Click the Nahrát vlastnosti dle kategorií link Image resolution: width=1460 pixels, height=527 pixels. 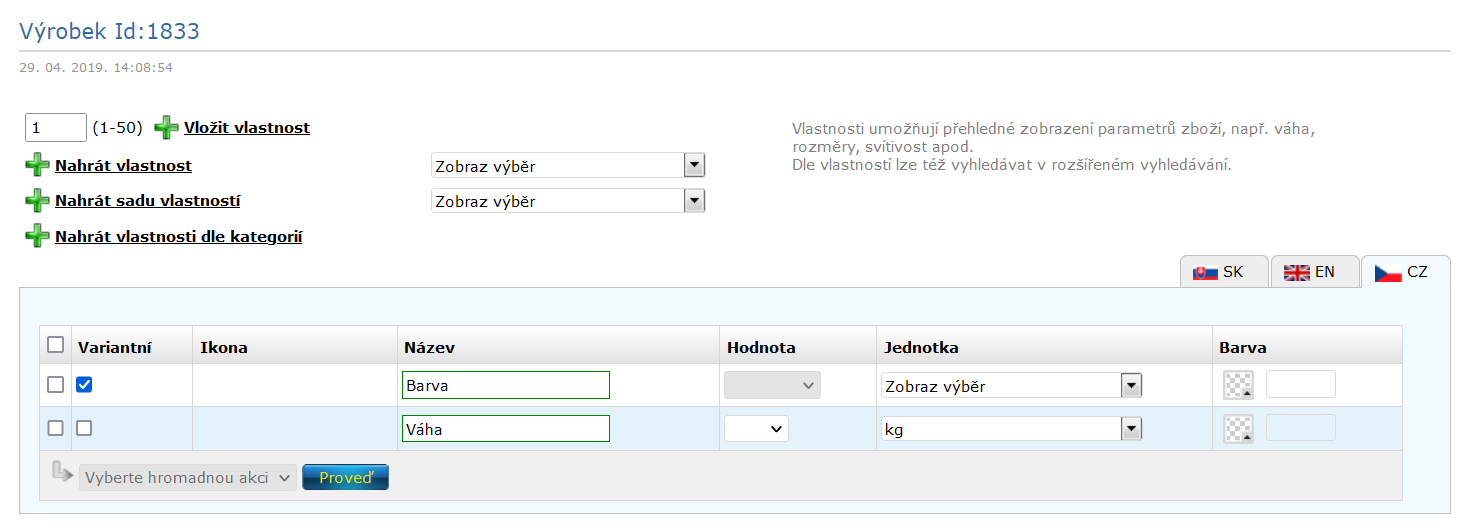coord(179,237)
